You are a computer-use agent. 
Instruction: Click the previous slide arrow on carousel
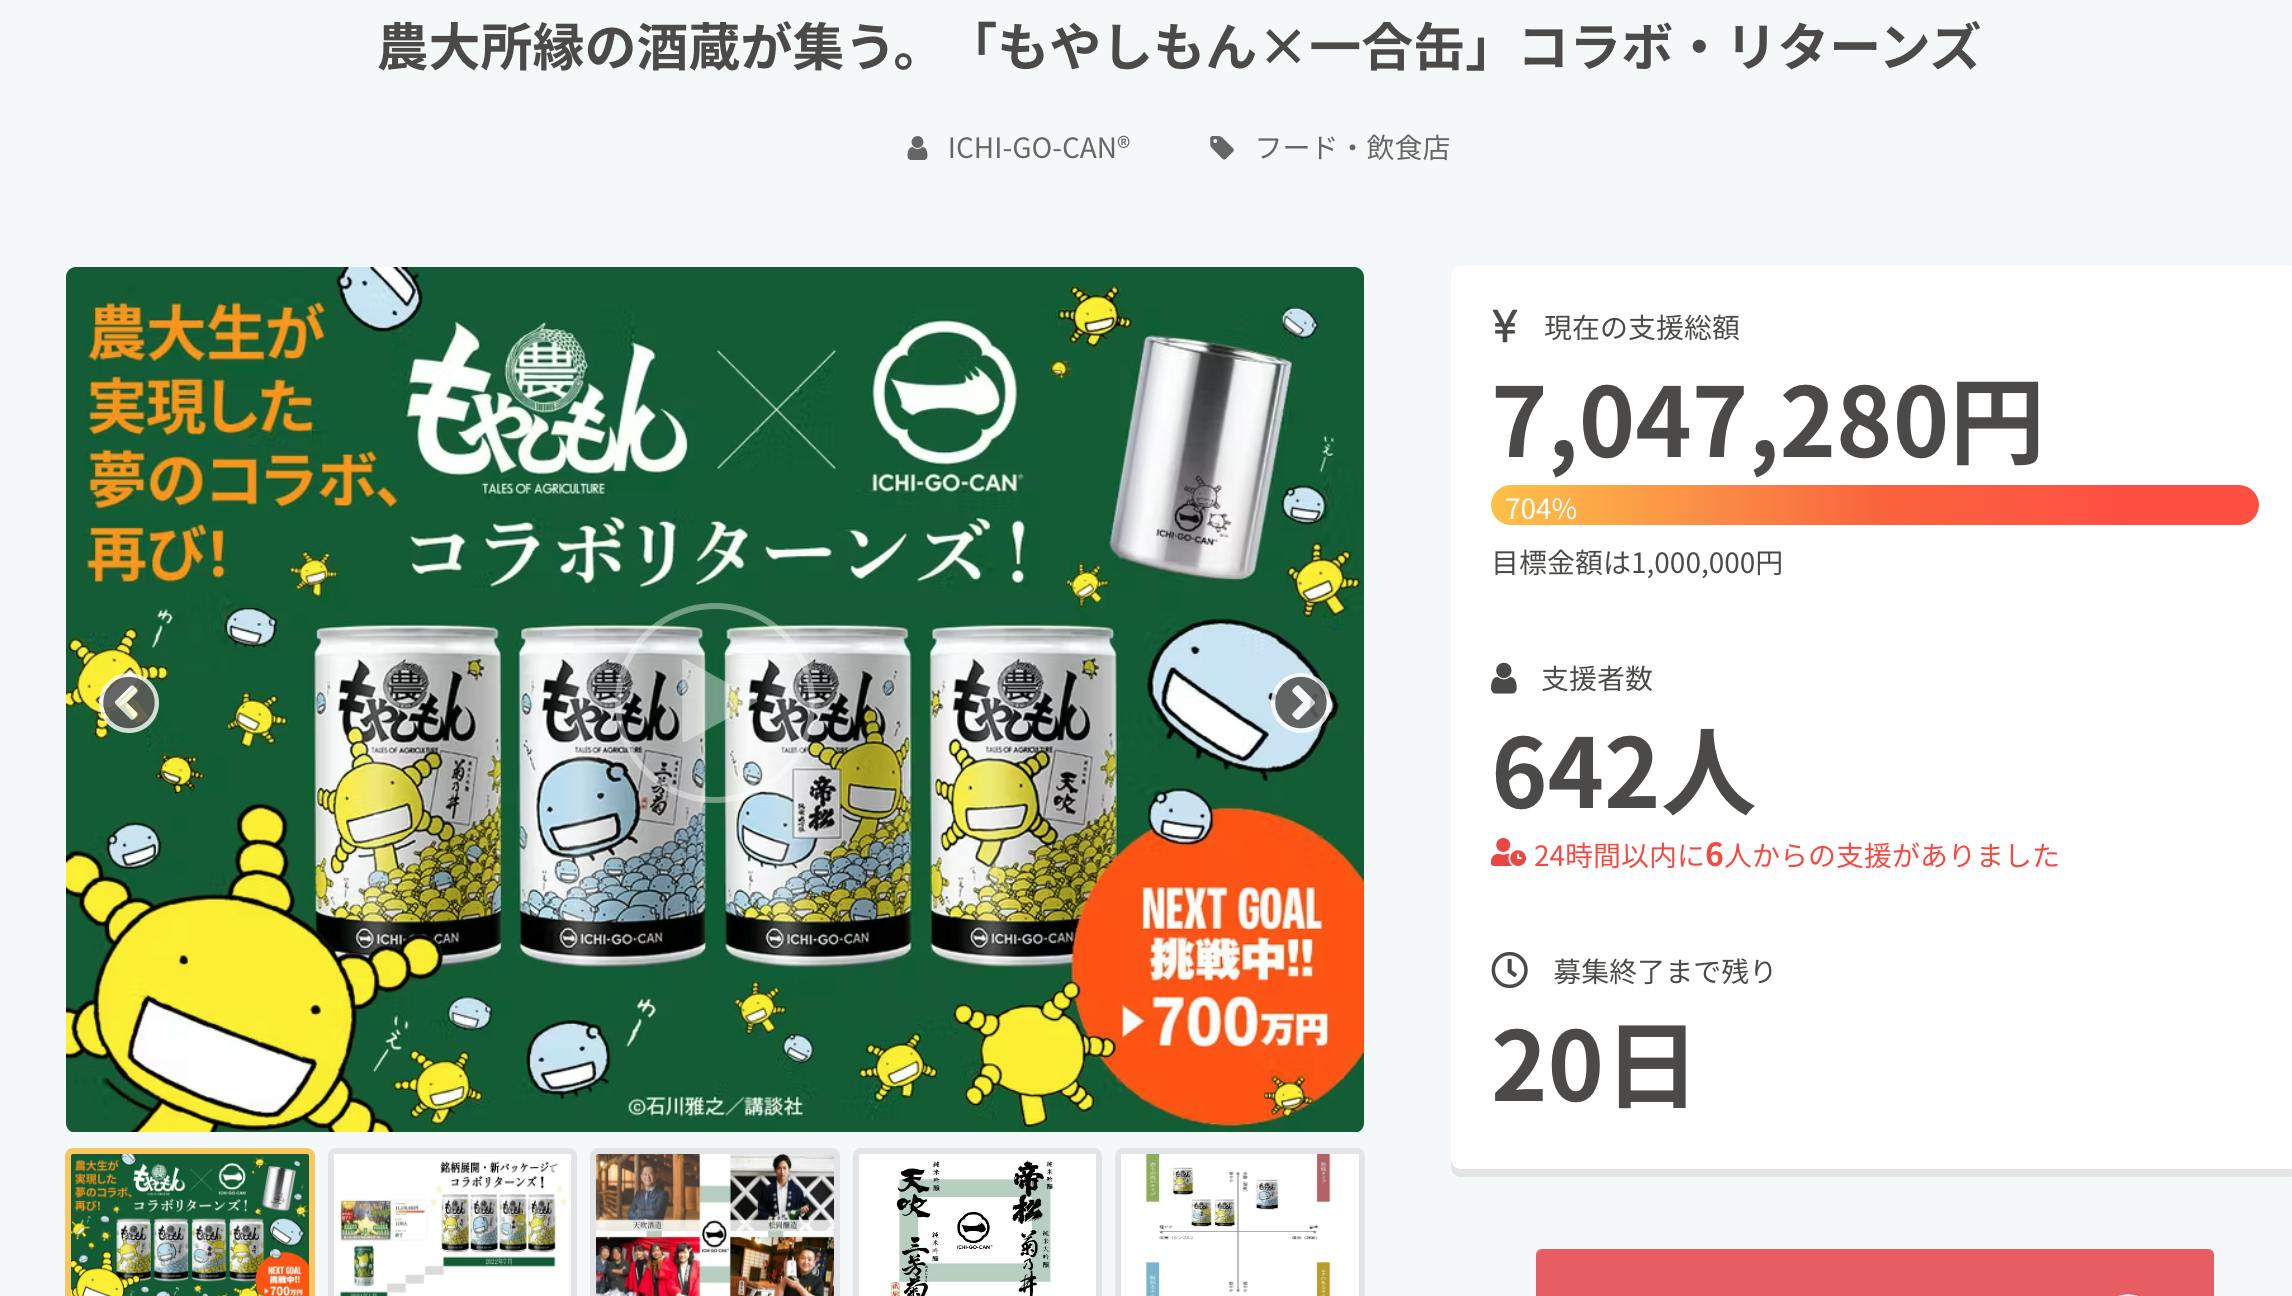pos(130,703)
